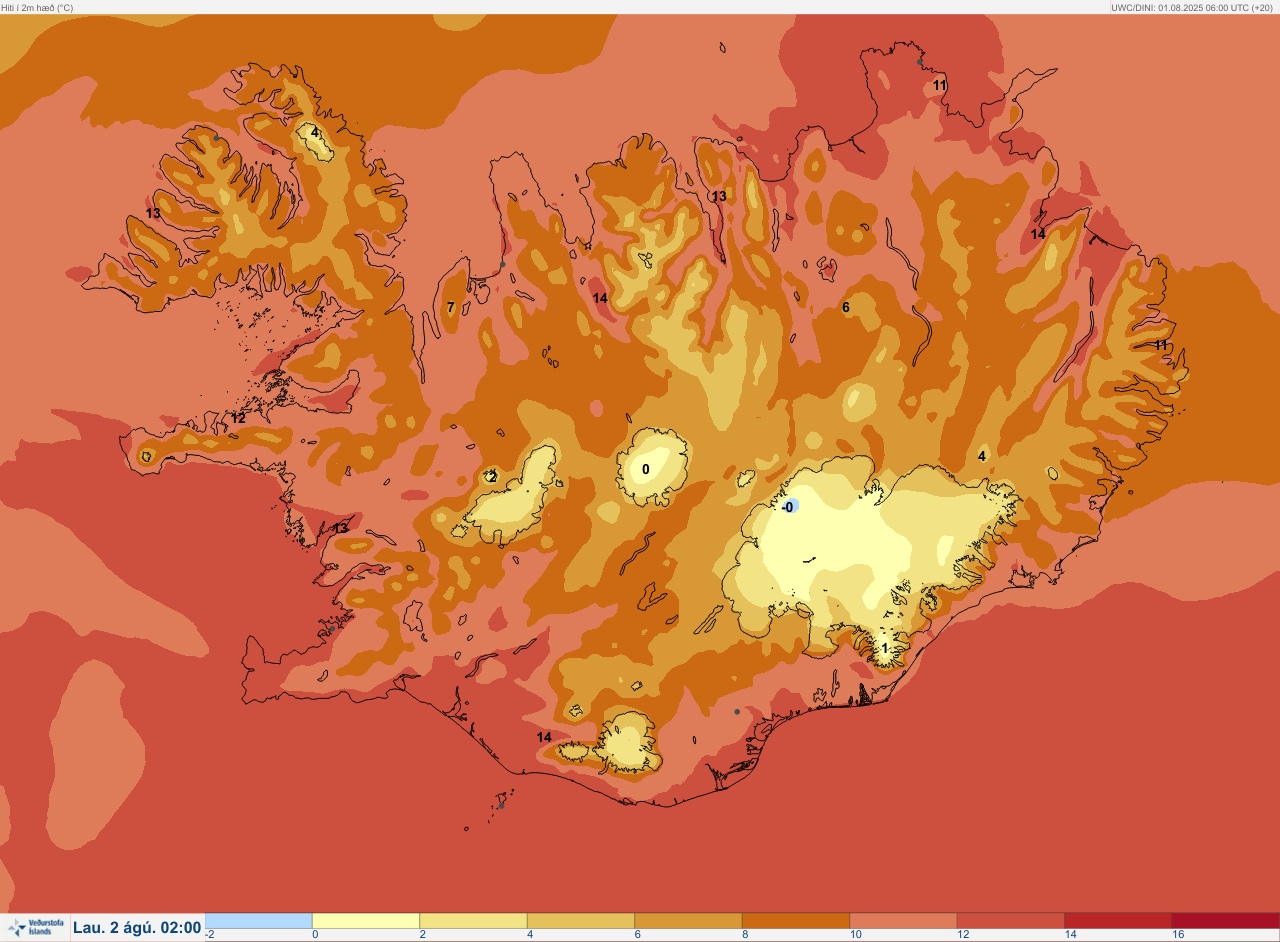Click the 11 label in the far northeast
Image resolution: width=1280 pixels, height=942 pixels.
[940, 85]
